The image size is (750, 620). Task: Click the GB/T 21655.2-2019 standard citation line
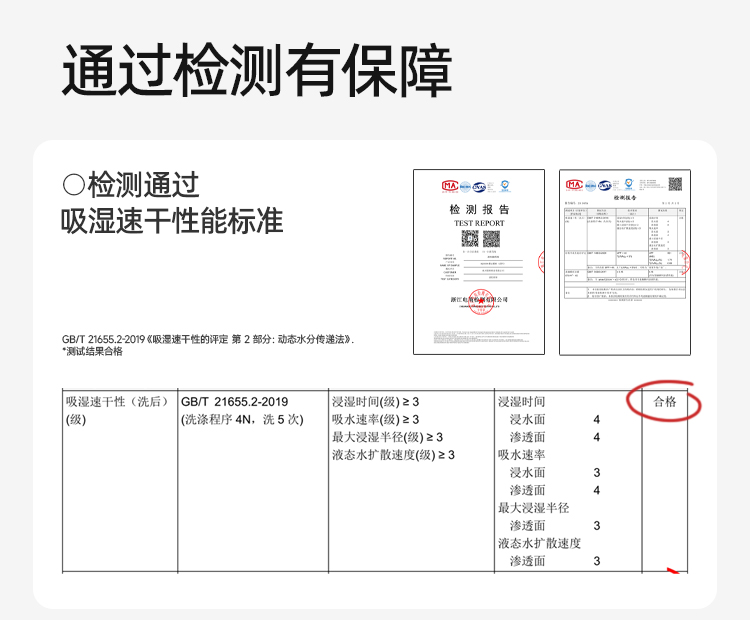(x=208, y=339)
